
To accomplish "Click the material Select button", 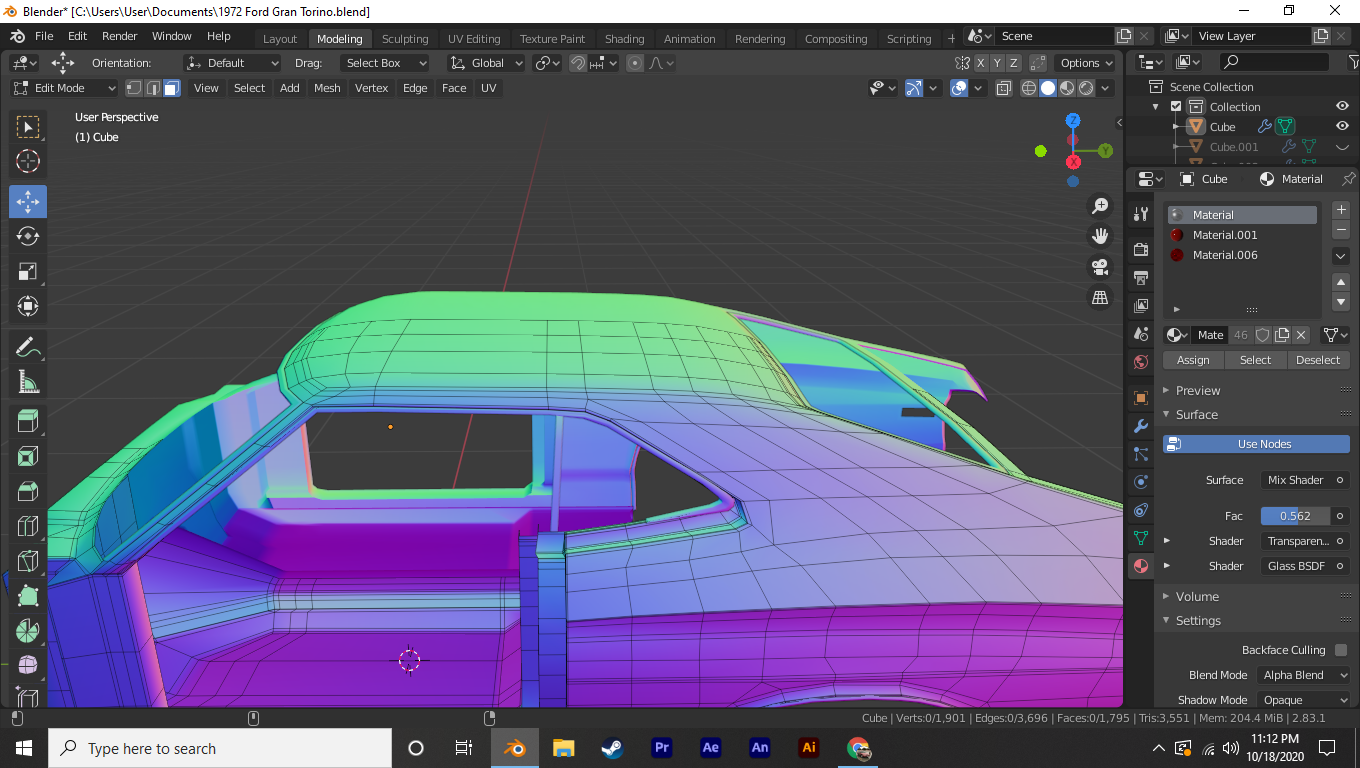I will click(x=1255, y=360).
